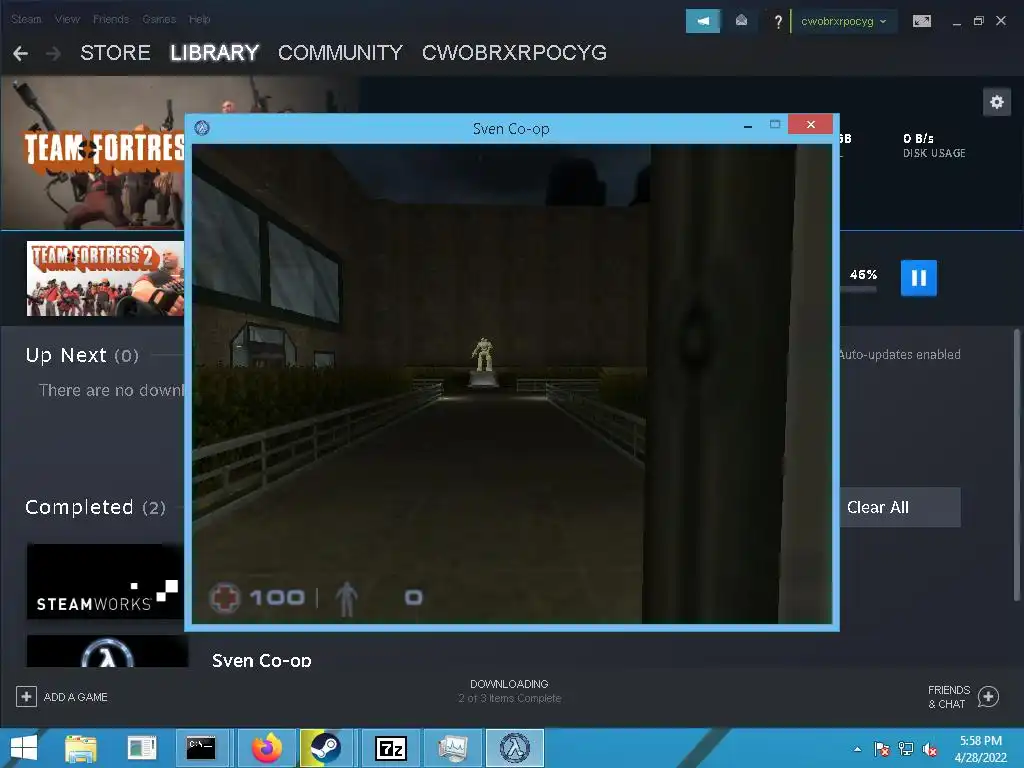The height and width of the screenshot is (768, 1024).
Task: Open the Games menu
Action: [159, 20]
